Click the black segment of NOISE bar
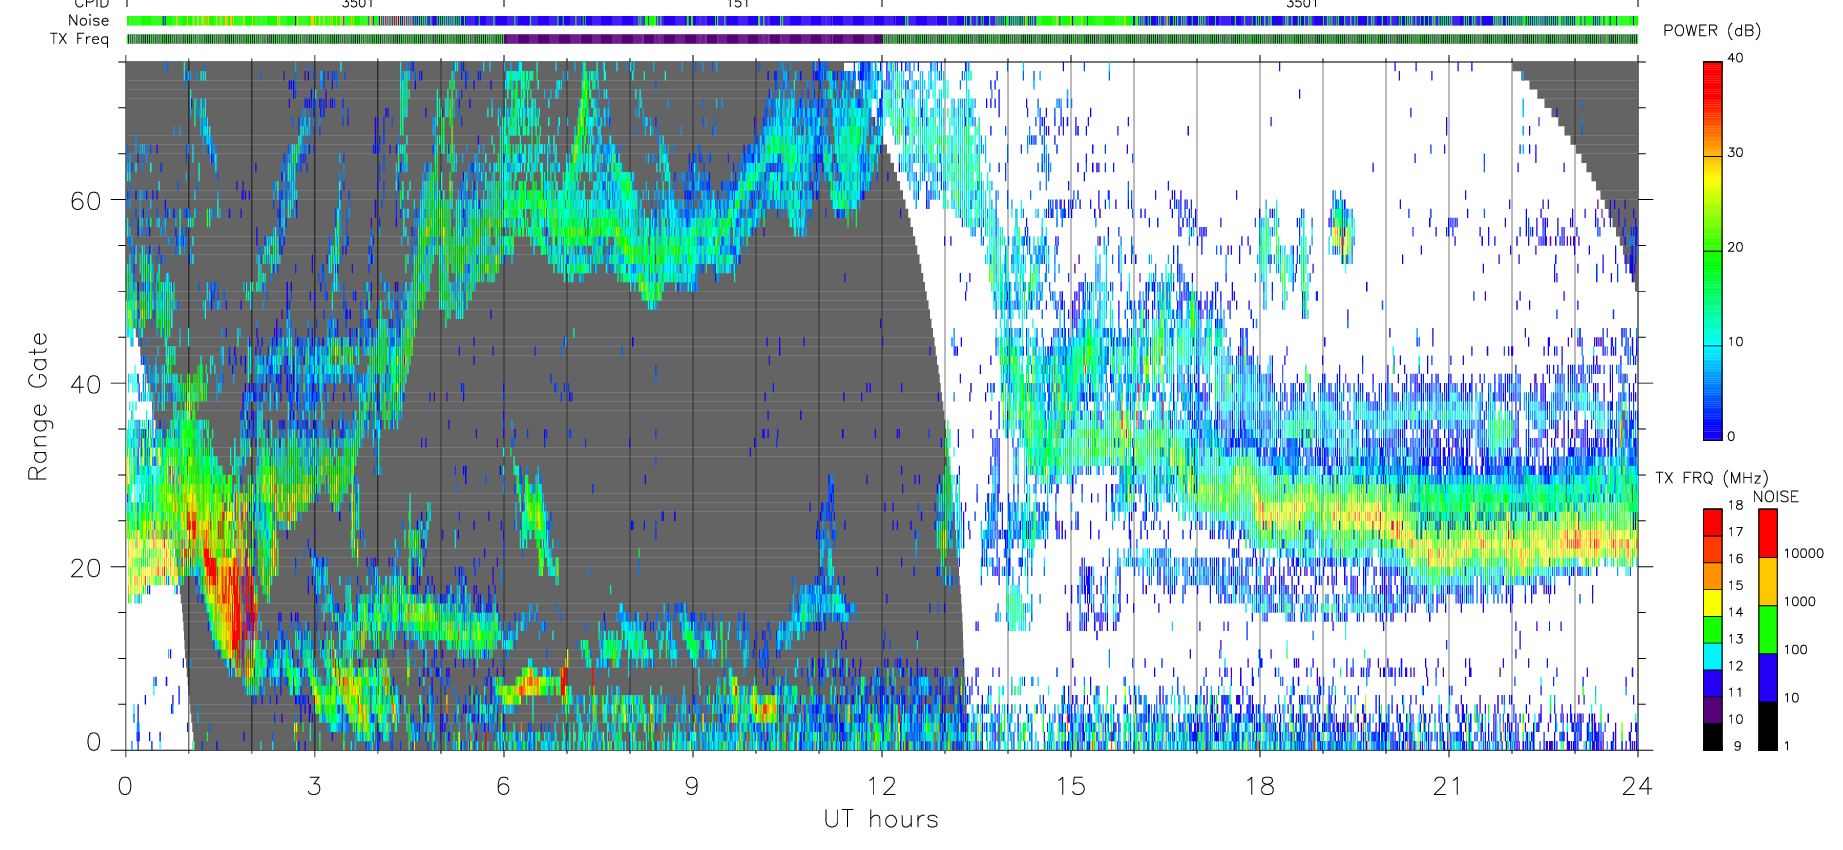 pos(1768,726)
